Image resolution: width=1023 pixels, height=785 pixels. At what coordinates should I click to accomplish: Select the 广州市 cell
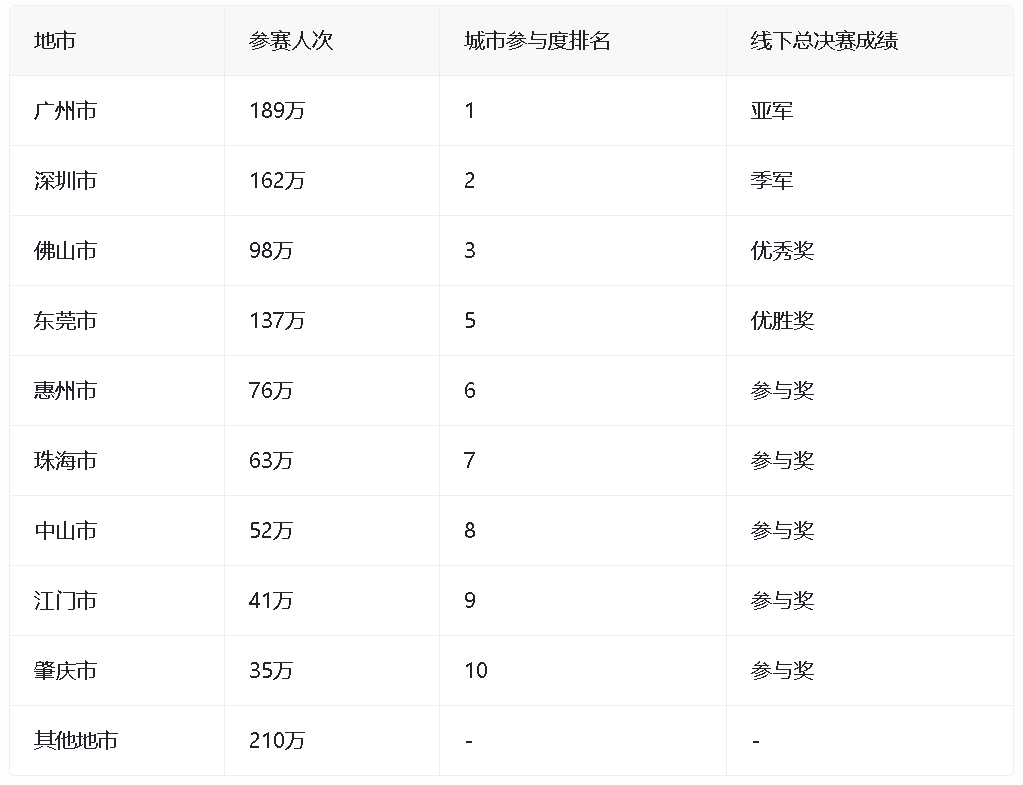coord(65,111)
